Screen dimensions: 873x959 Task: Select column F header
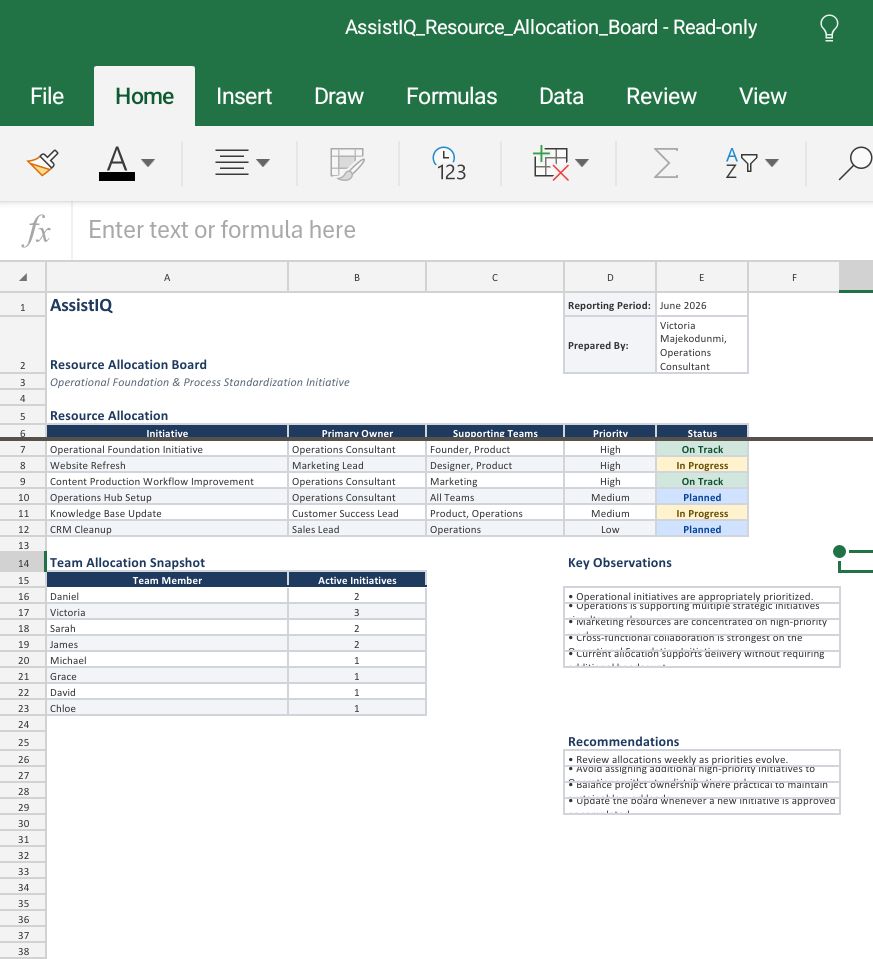[794, 278]
